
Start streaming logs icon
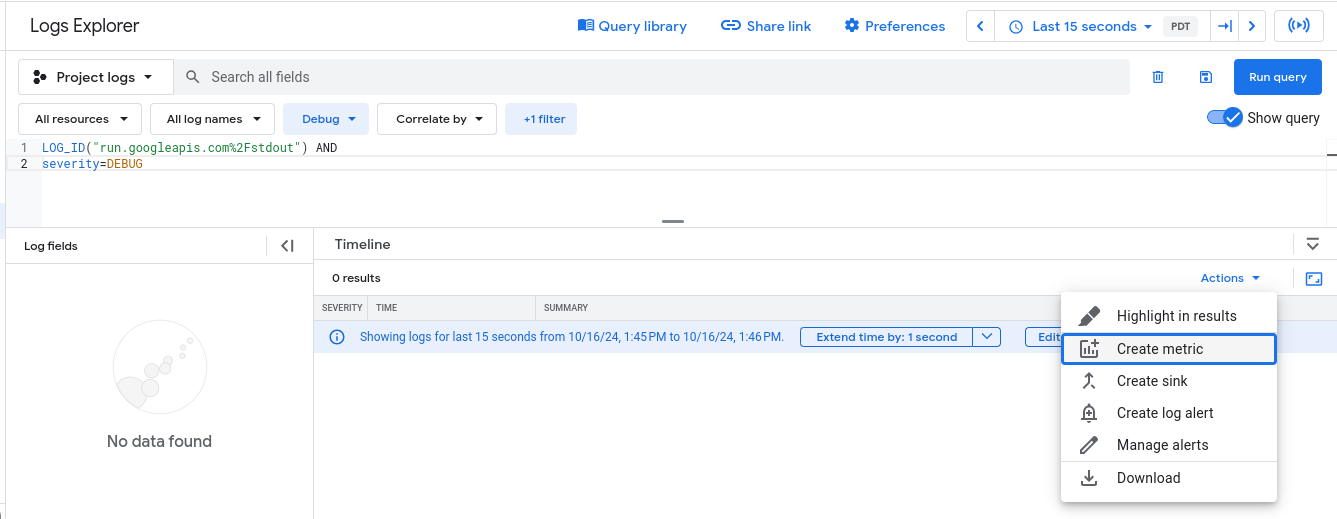[1298, 26]
